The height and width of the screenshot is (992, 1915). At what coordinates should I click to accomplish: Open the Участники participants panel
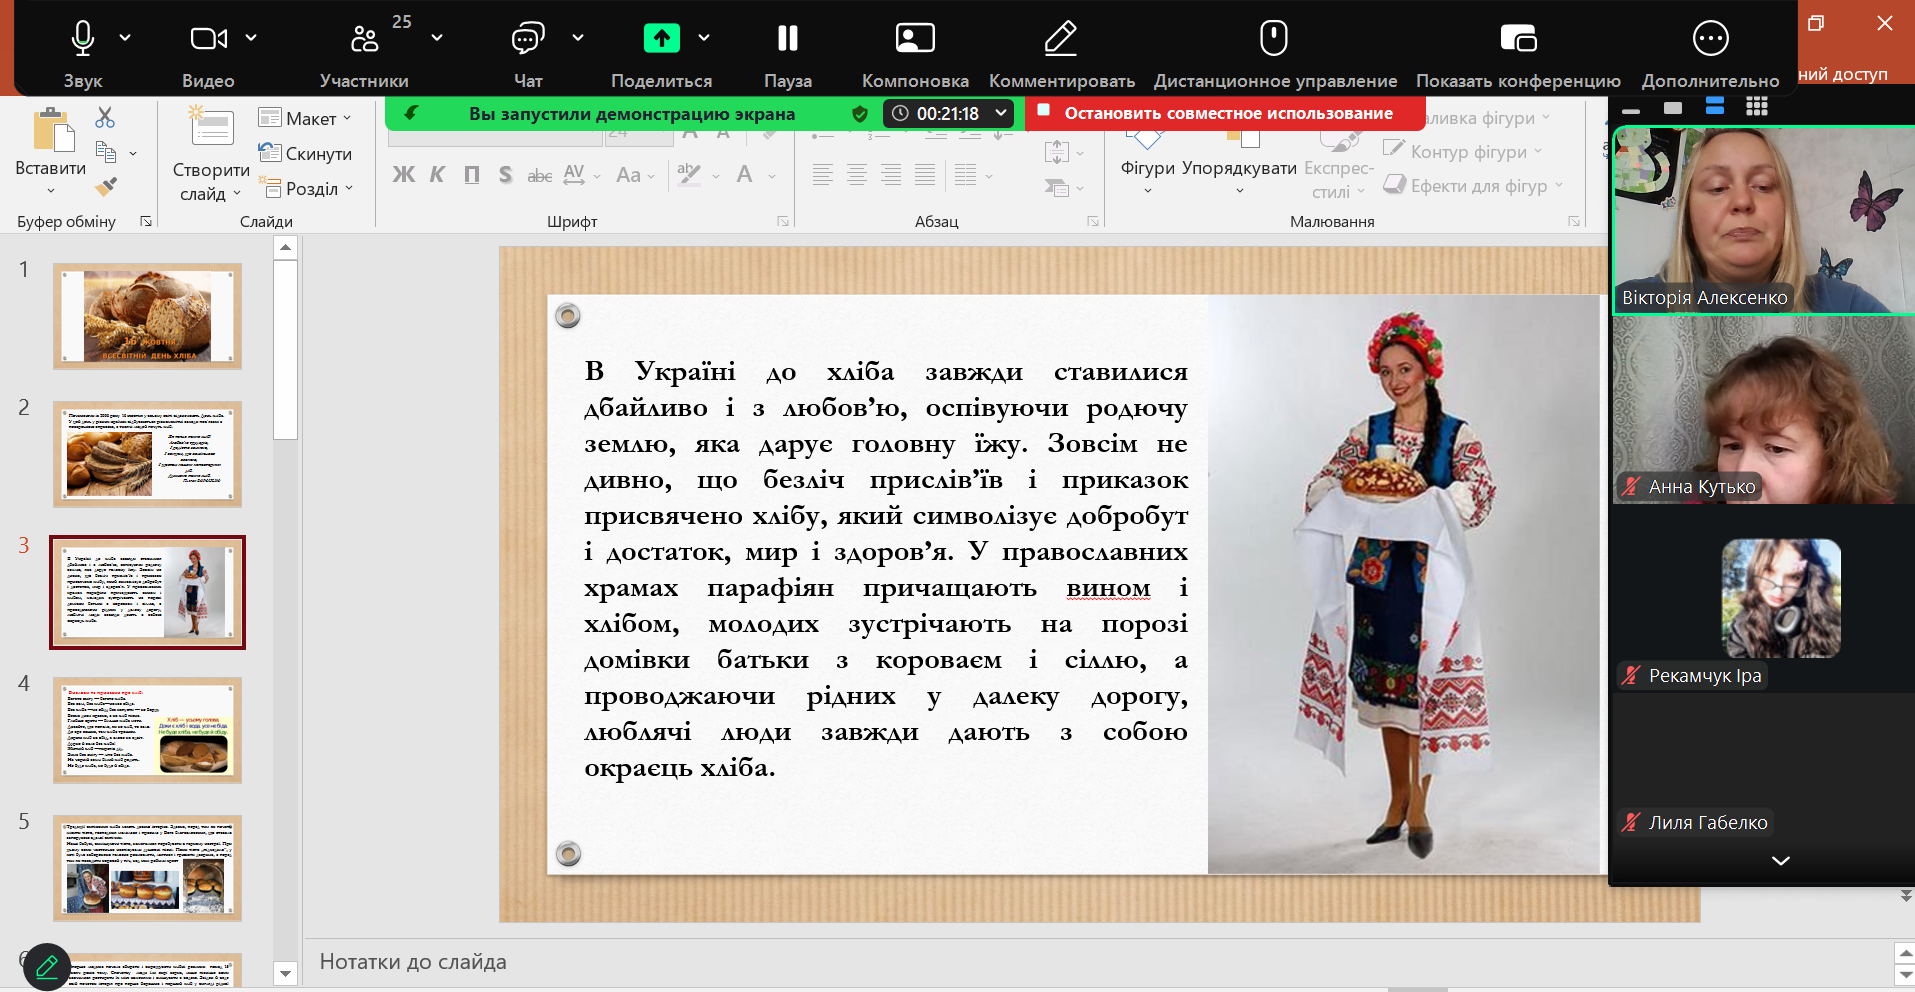(x=364, y=39)
